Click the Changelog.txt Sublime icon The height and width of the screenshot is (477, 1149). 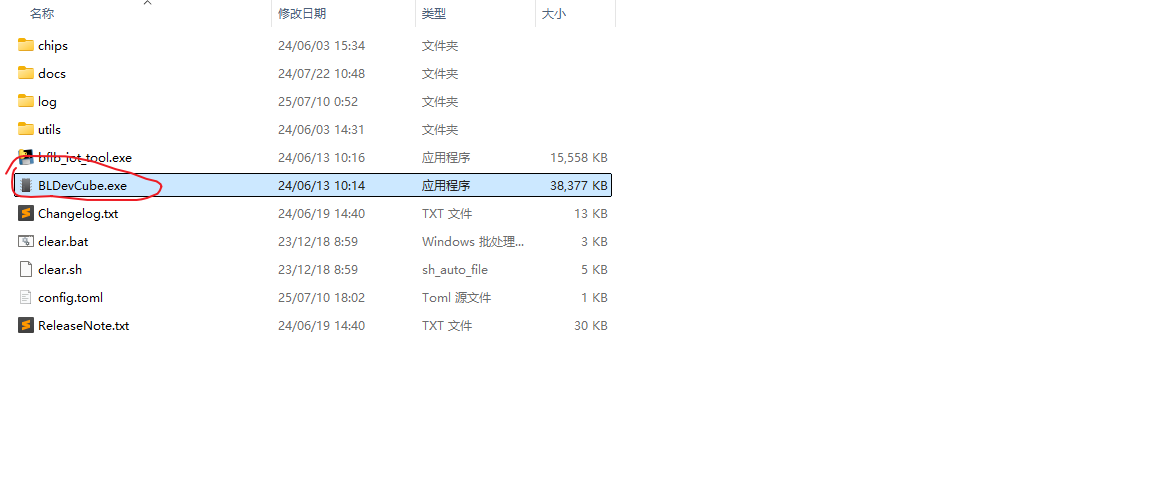click(26, 213)
